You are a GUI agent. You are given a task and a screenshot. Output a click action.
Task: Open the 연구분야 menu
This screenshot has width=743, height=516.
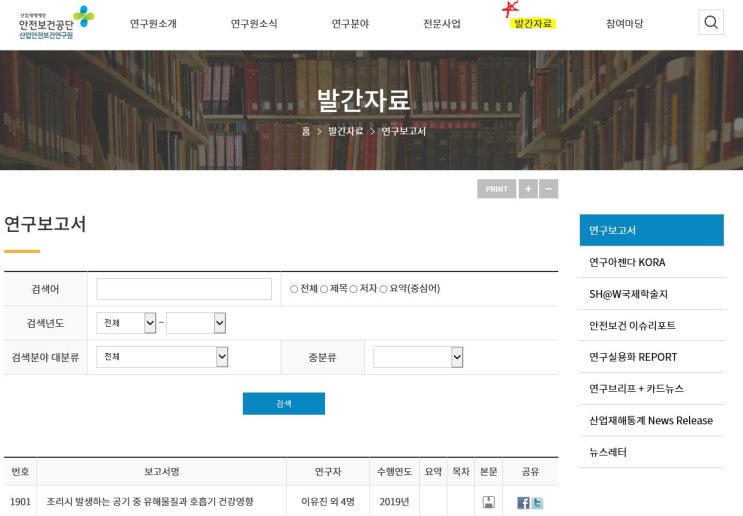350,23
